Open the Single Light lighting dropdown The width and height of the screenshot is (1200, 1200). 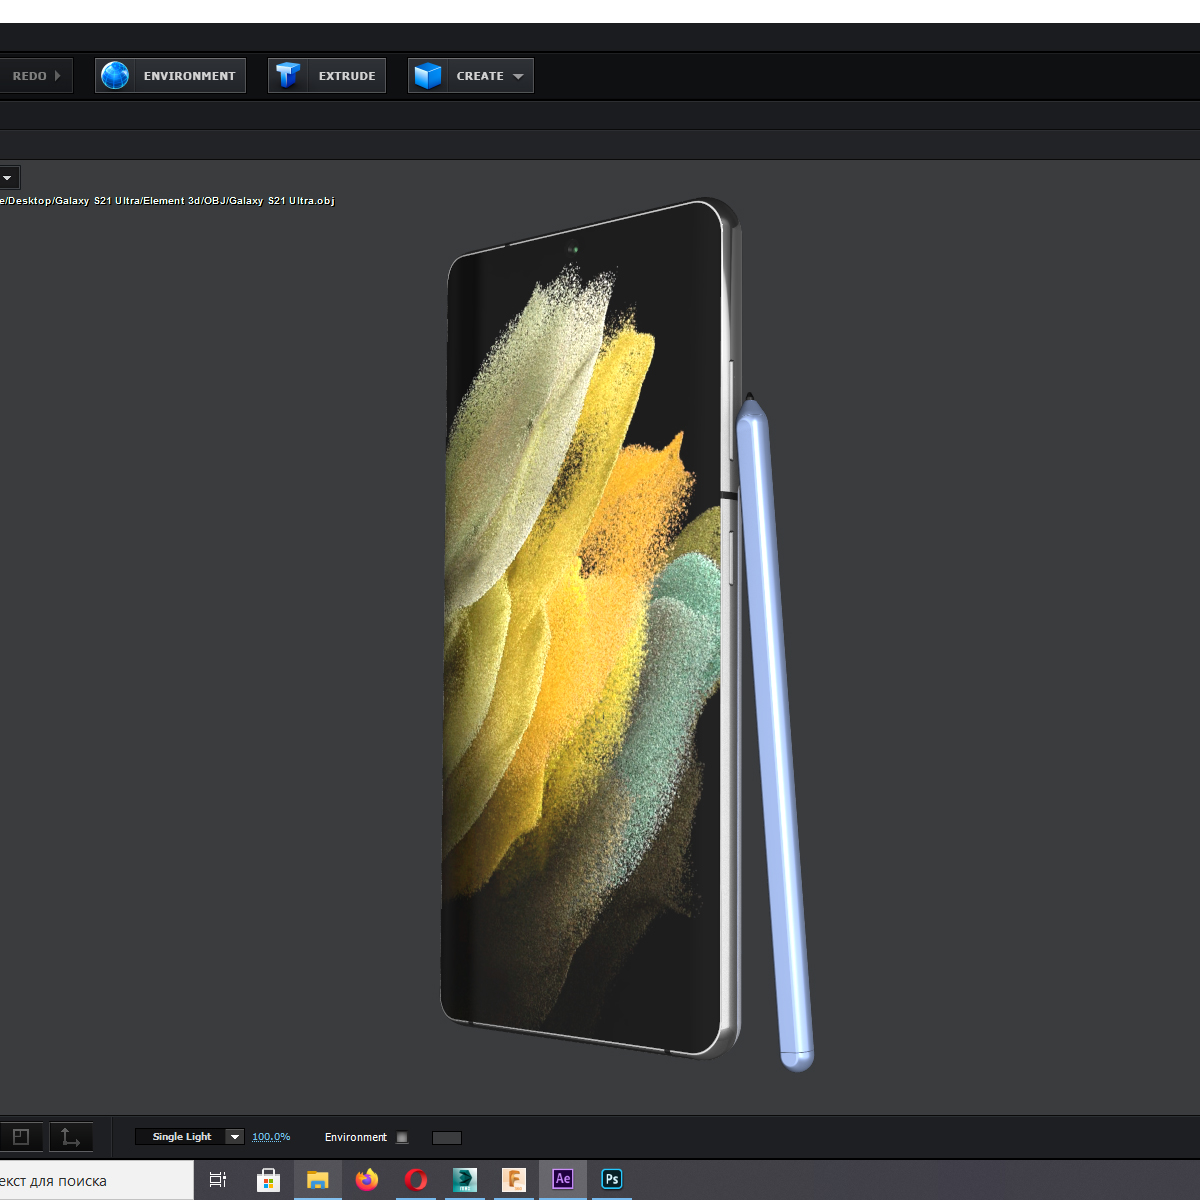[189, 1137]
